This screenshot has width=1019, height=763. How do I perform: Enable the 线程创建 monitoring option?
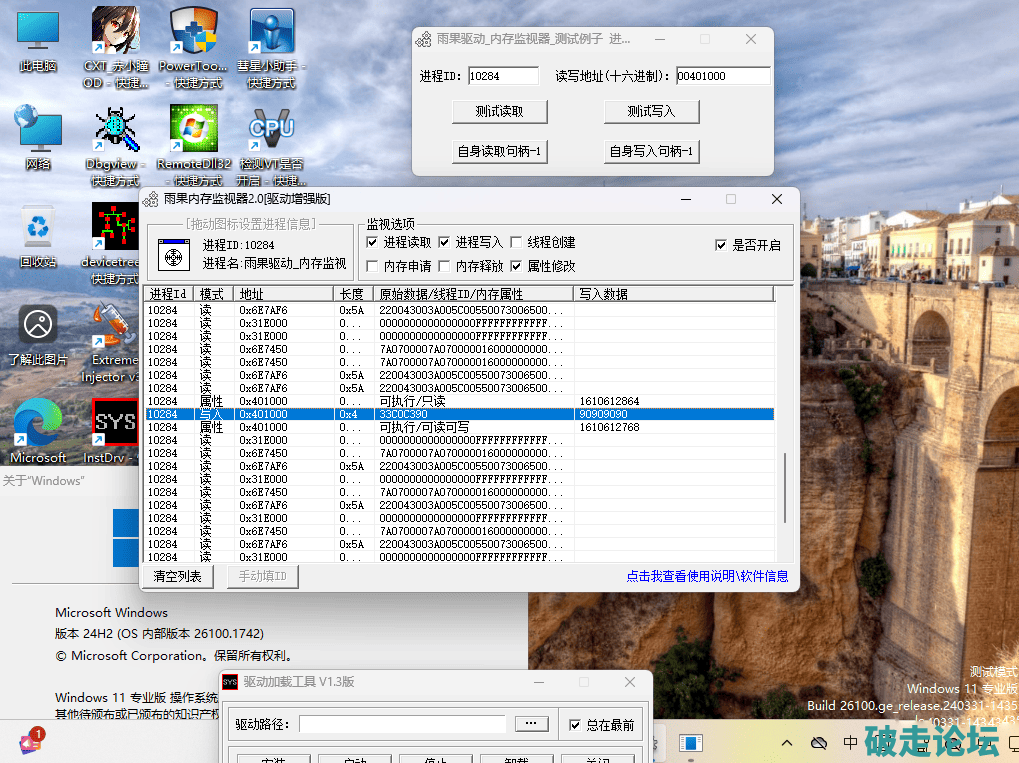point(516,242)
